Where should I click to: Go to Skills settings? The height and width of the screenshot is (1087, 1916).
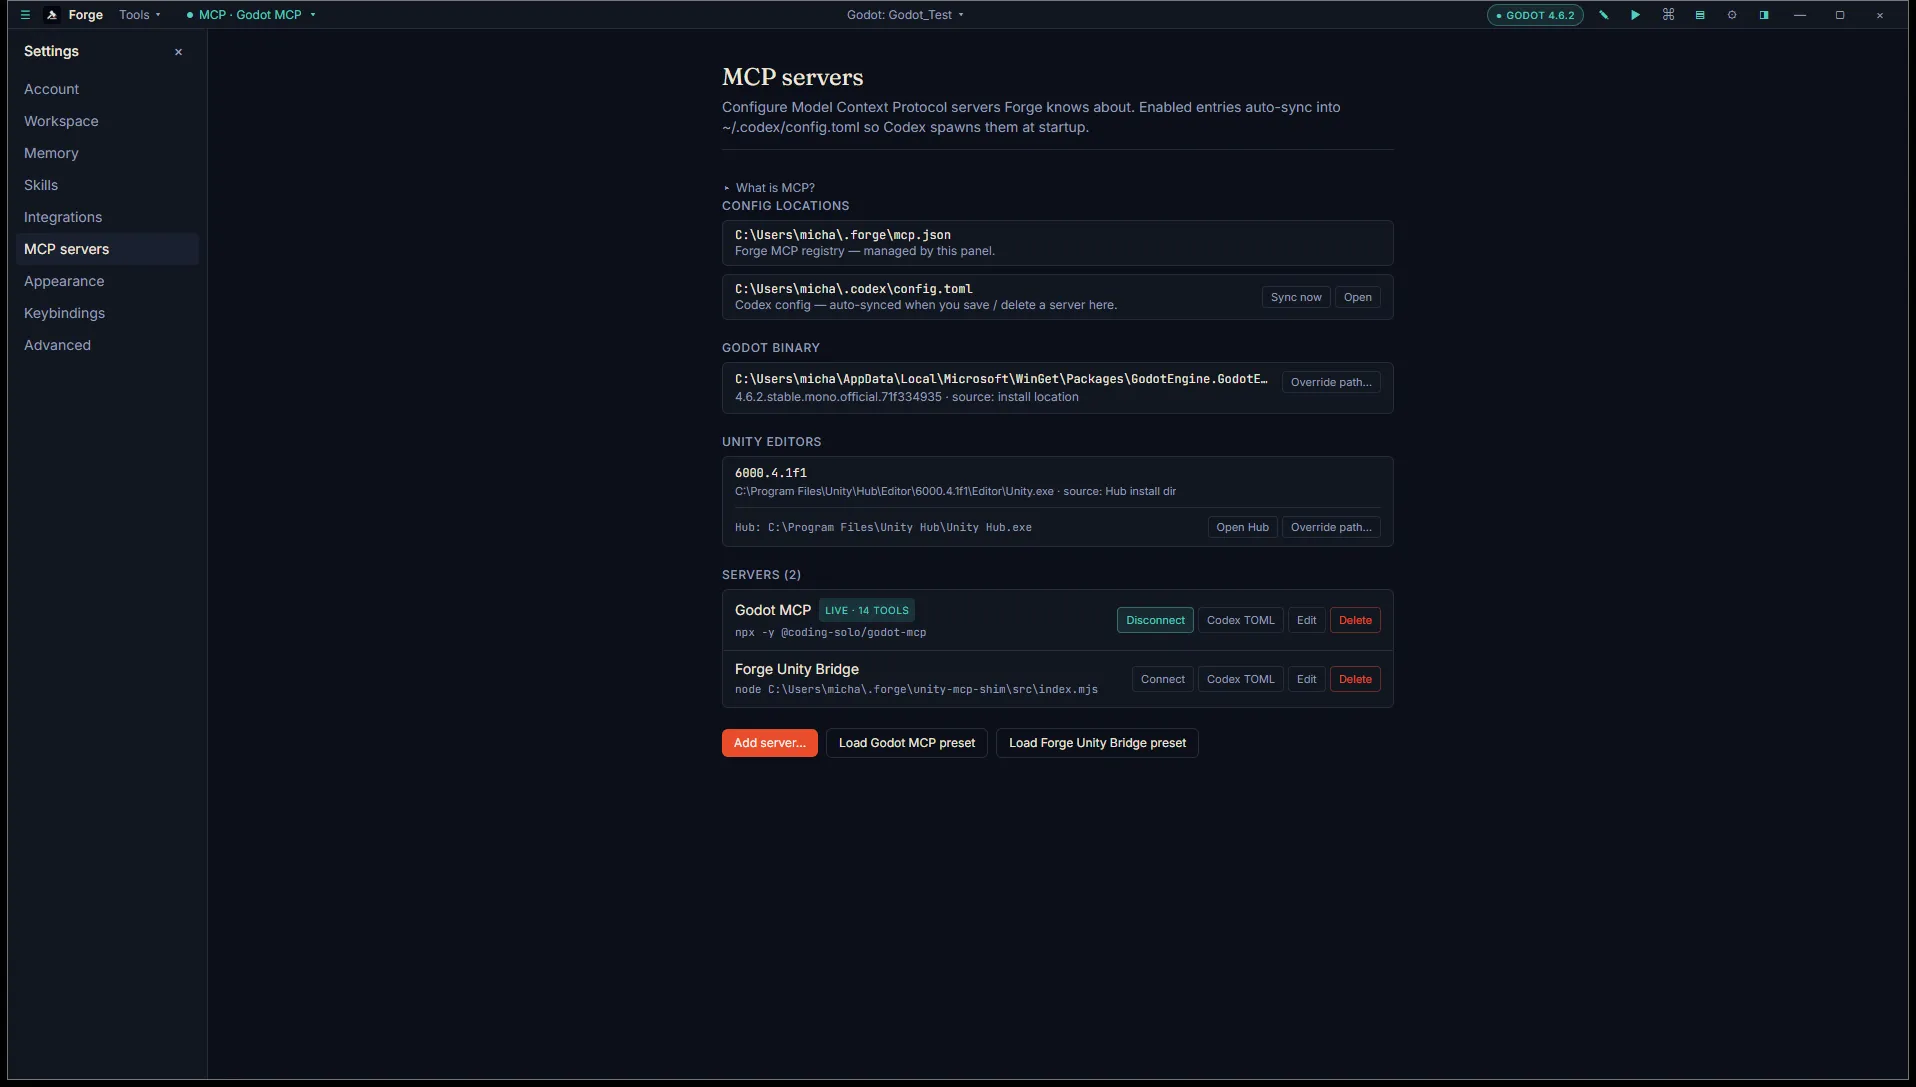tap(107, 185)
